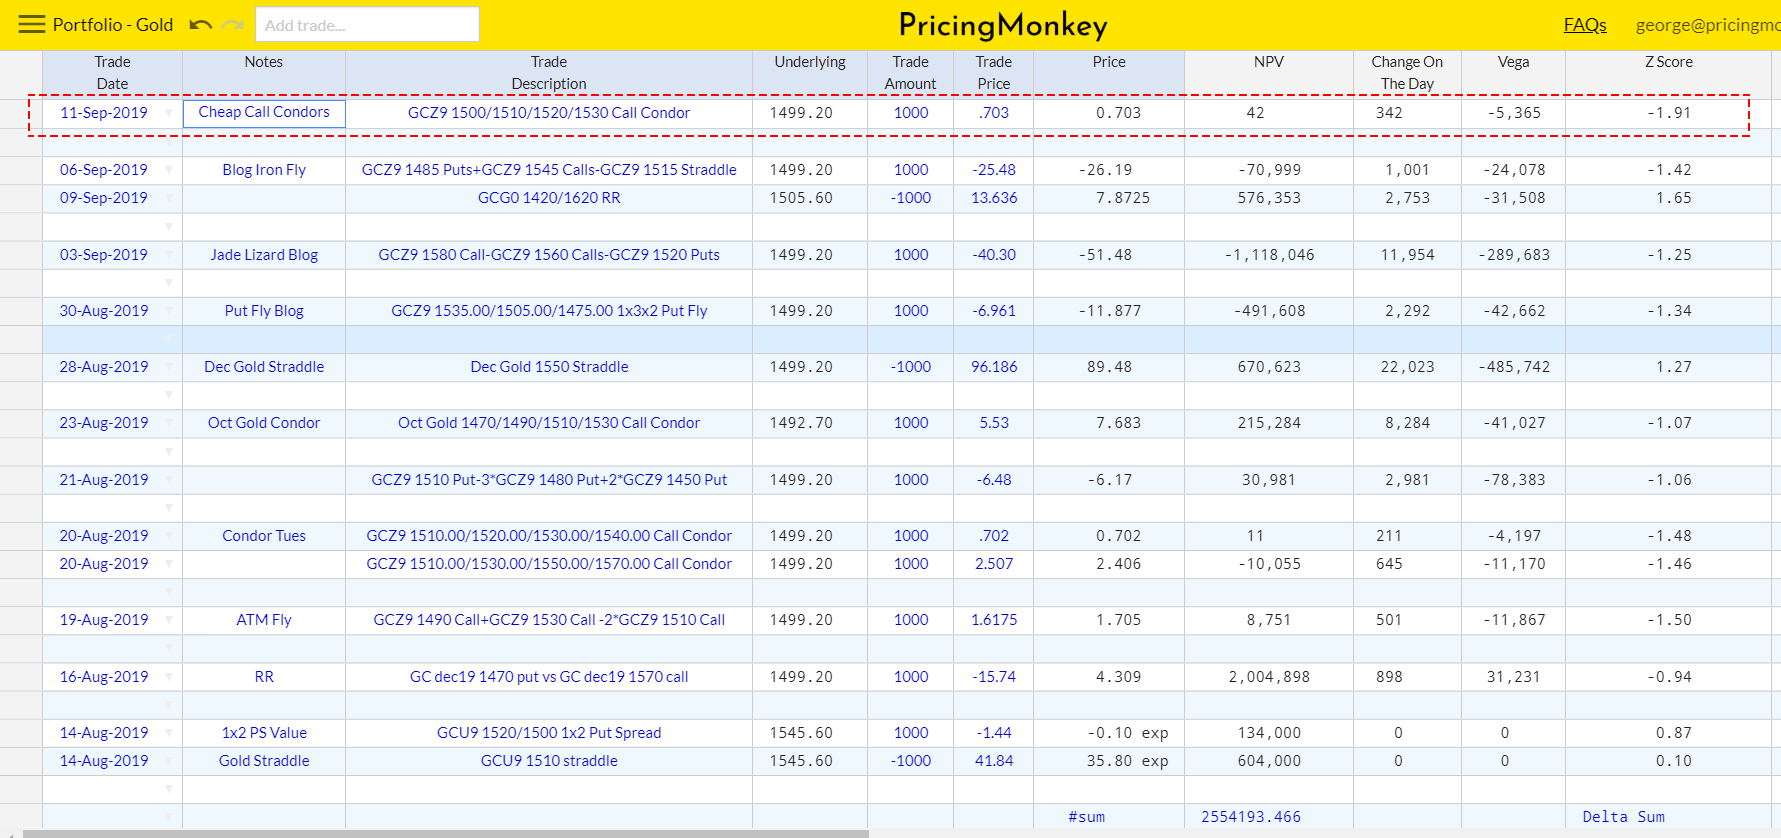Open the Portfolio - Gold title
The width and height of the screenshot is (1781, 838).
[x=113, y=25]
